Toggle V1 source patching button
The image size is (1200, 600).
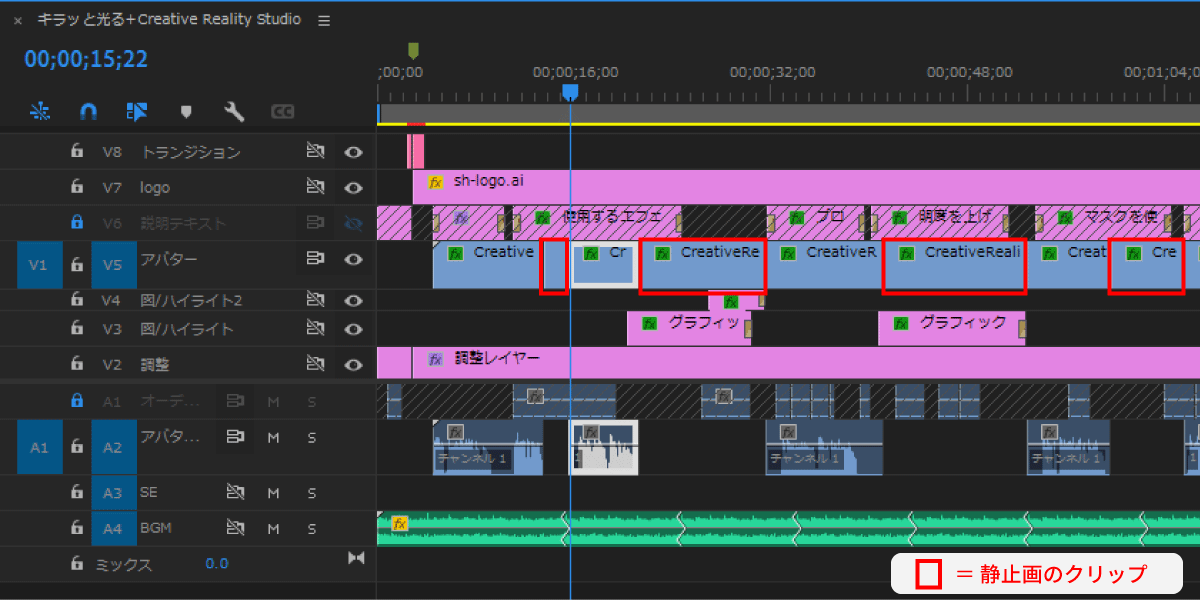coord(38,266)
